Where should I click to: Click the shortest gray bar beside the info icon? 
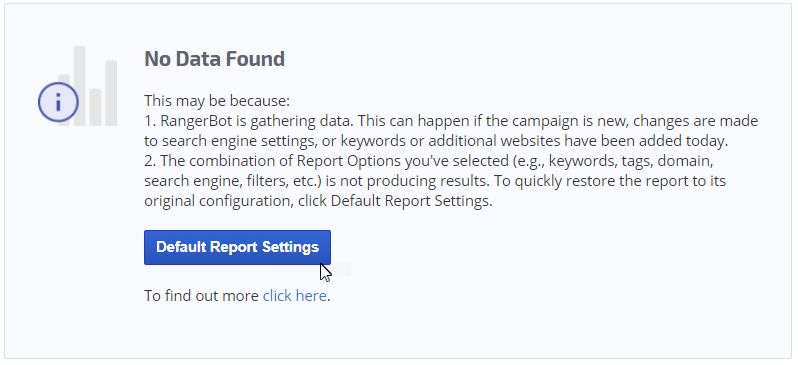coord(96,107)
